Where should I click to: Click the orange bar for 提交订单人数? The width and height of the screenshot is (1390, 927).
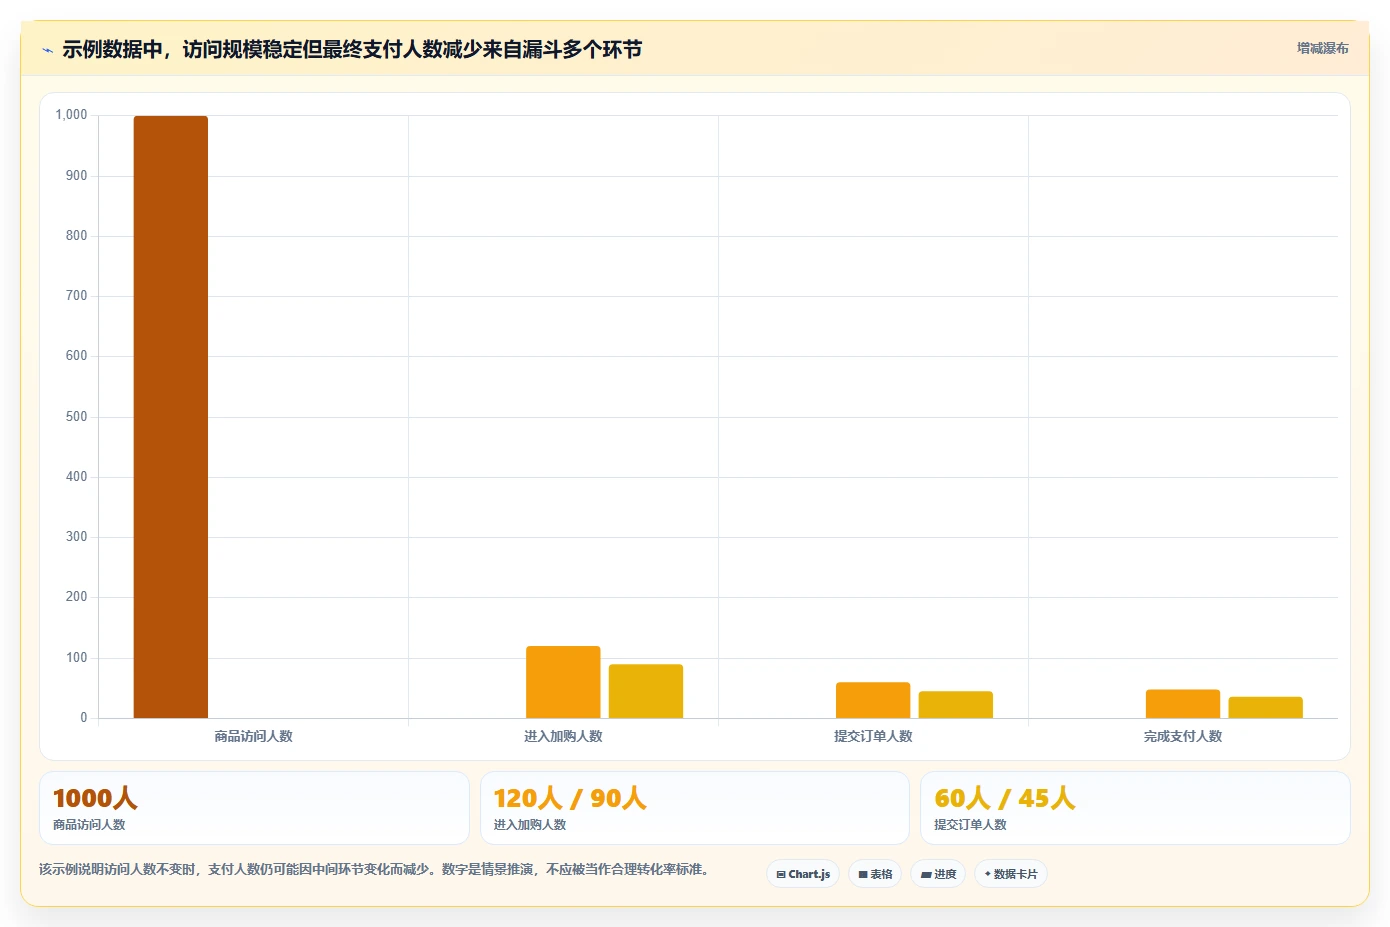click(x=873, y=700)
